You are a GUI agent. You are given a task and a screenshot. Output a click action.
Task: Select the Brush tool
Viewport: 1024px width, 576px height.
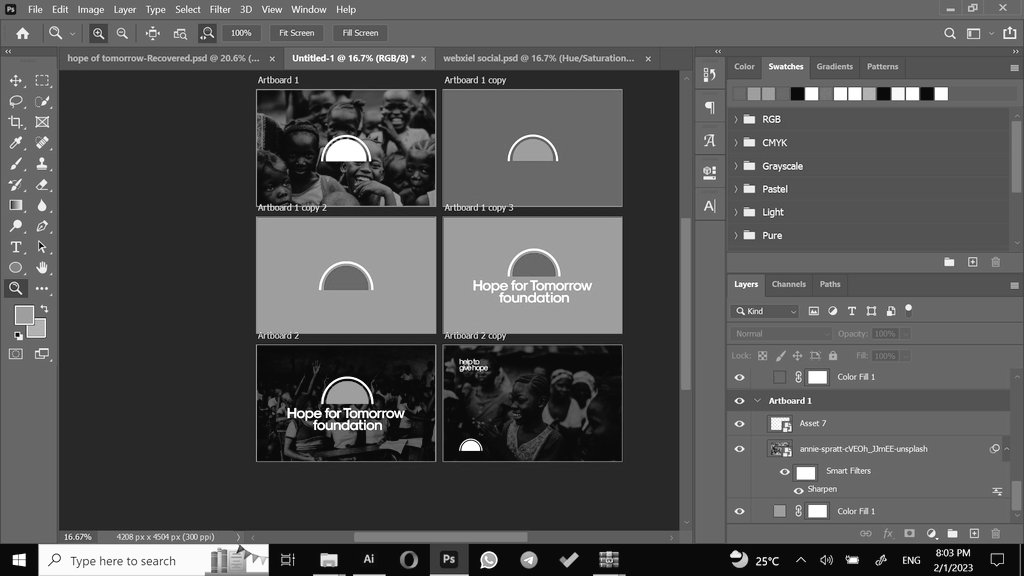point(16,163)
